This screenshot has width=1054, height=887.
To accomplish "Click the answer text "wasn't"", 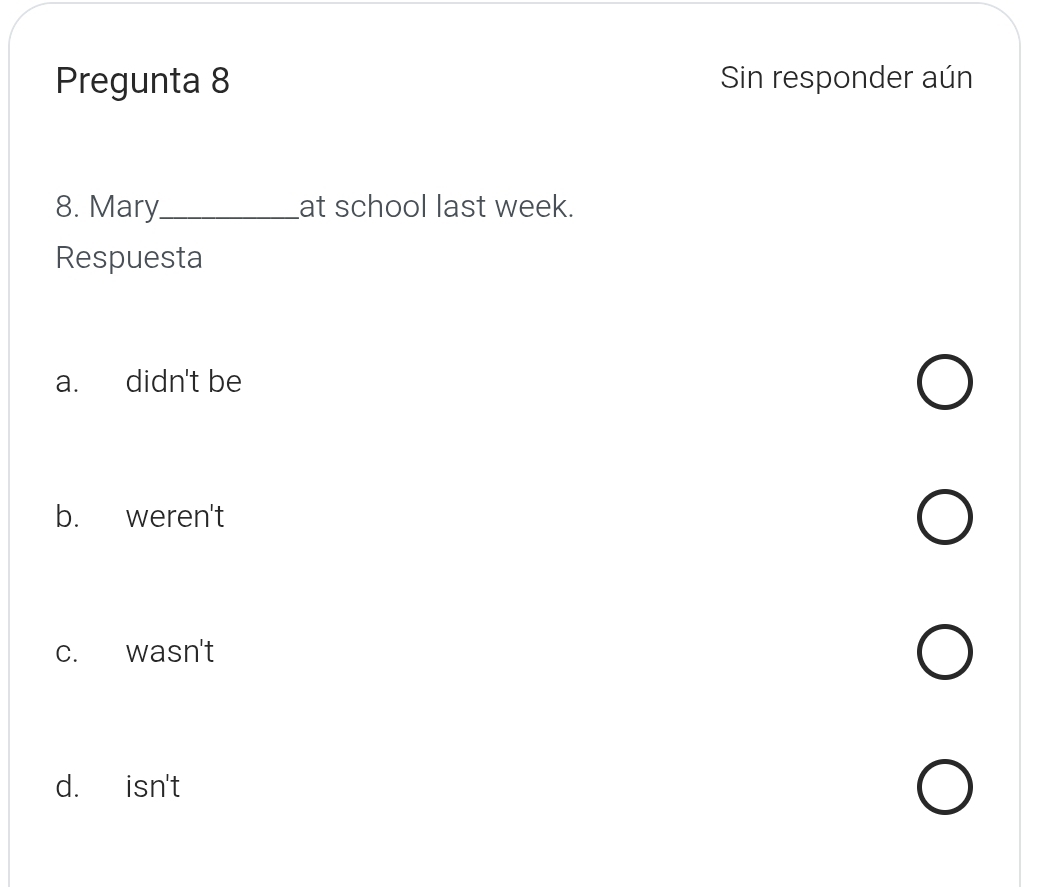I will tap(169, 651).
